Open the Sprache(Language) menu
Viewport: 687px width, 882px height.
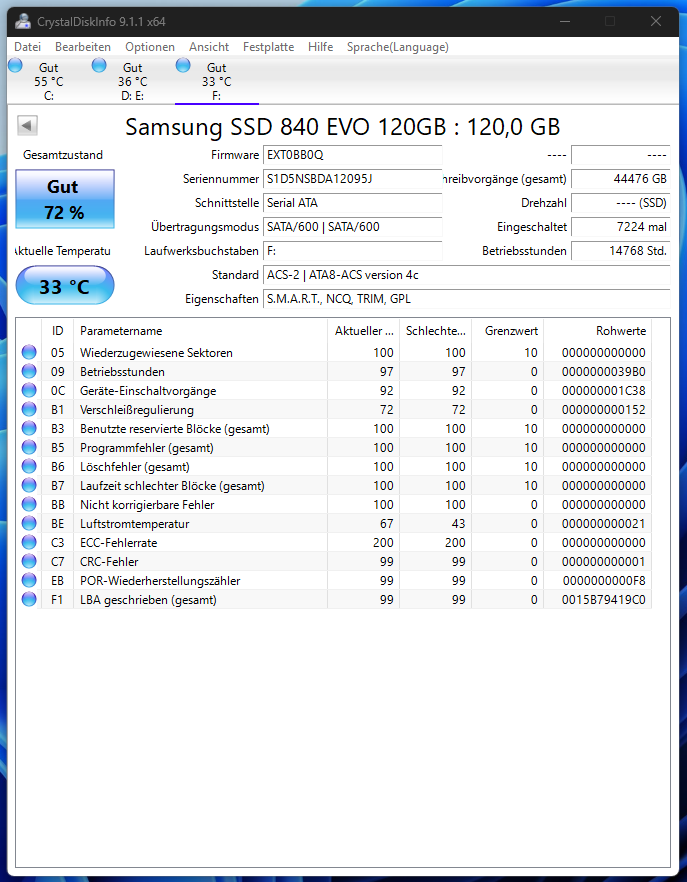click(398, 47)
